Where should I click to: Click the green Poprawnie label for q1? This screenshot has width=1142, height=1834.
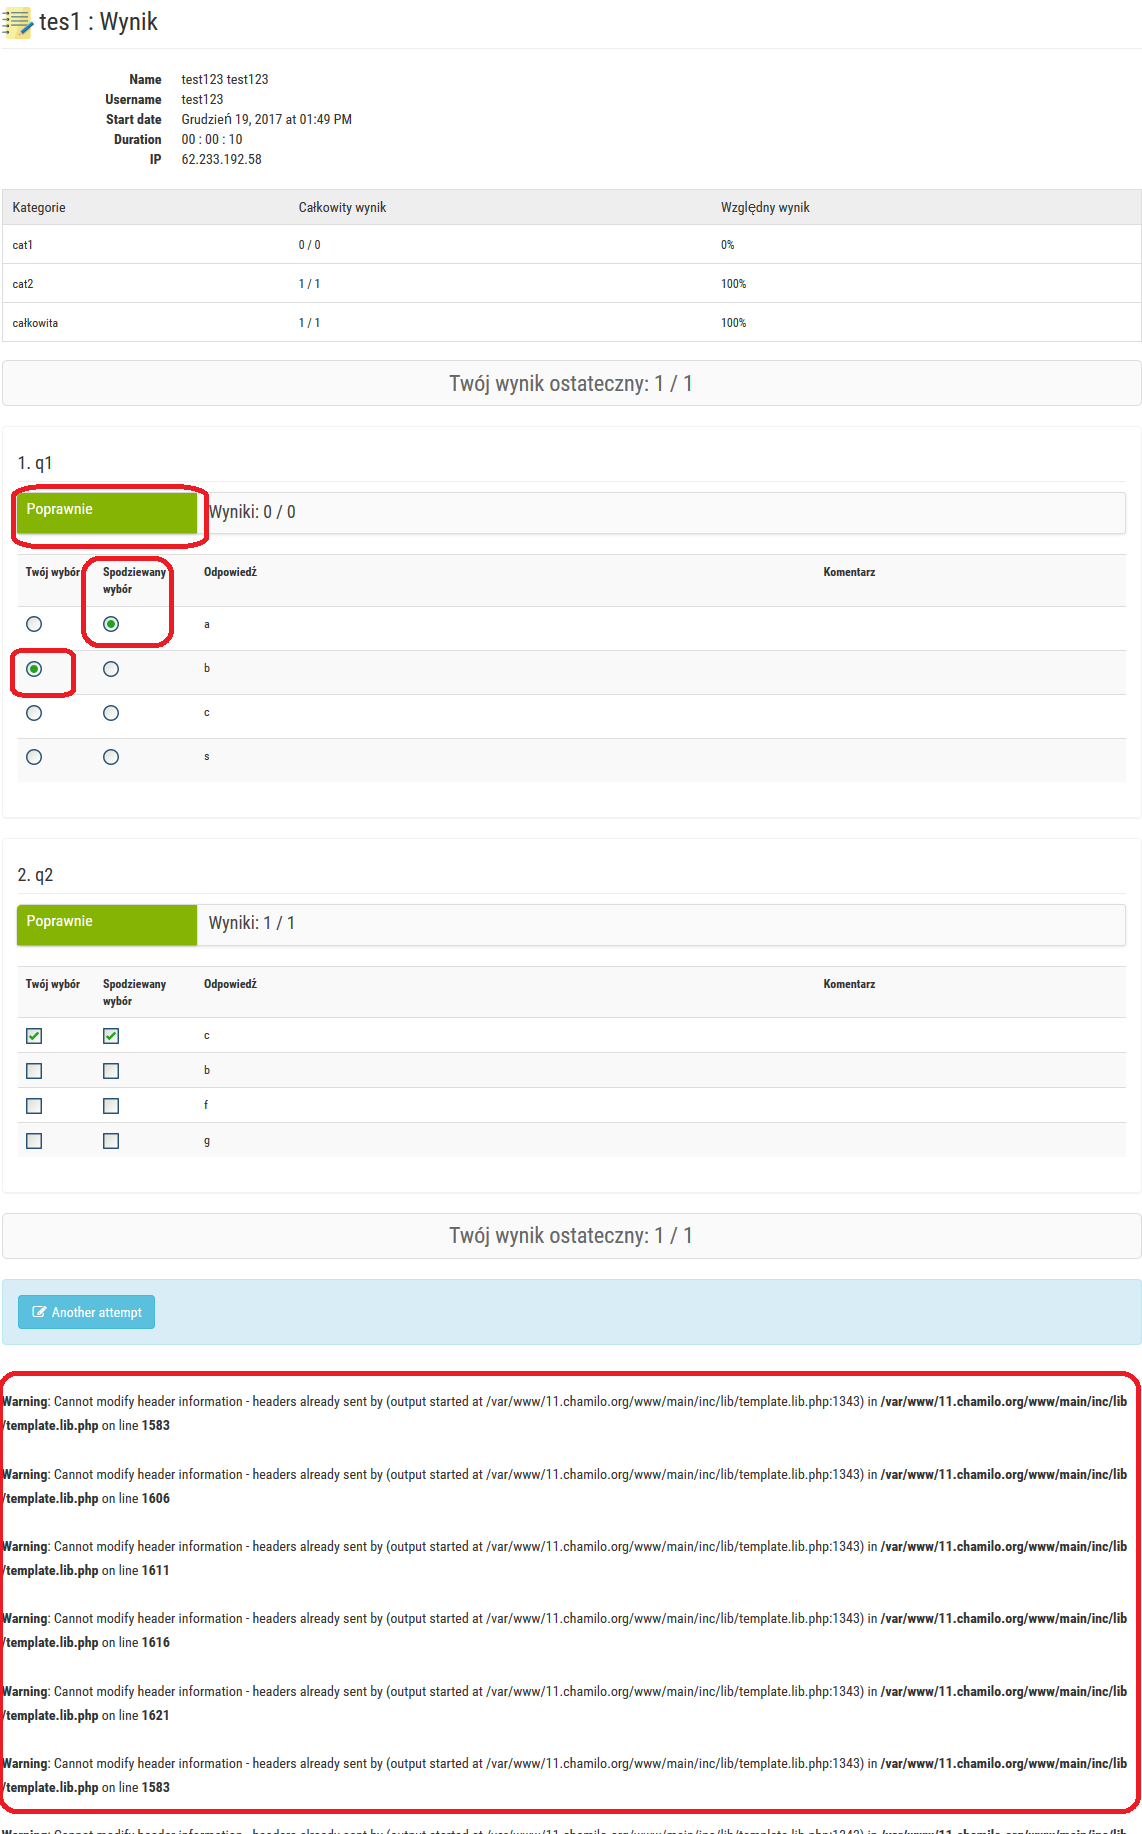[x=107, y=513]
